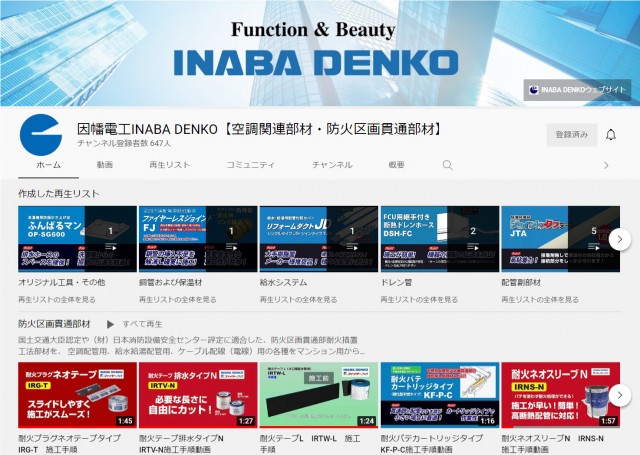Open video title 耐火テープL IRTW-L 施工手順

(310, 444)
